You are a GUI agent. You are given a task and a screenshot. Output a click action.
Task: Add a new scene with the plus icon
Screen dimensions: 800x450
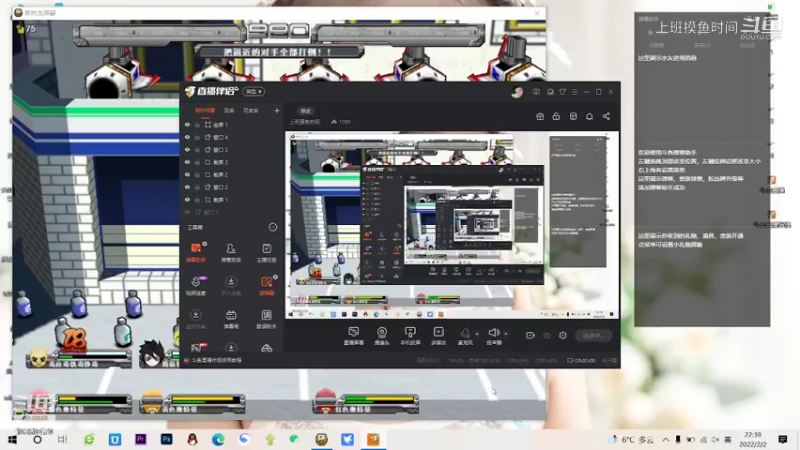[277, 110]
